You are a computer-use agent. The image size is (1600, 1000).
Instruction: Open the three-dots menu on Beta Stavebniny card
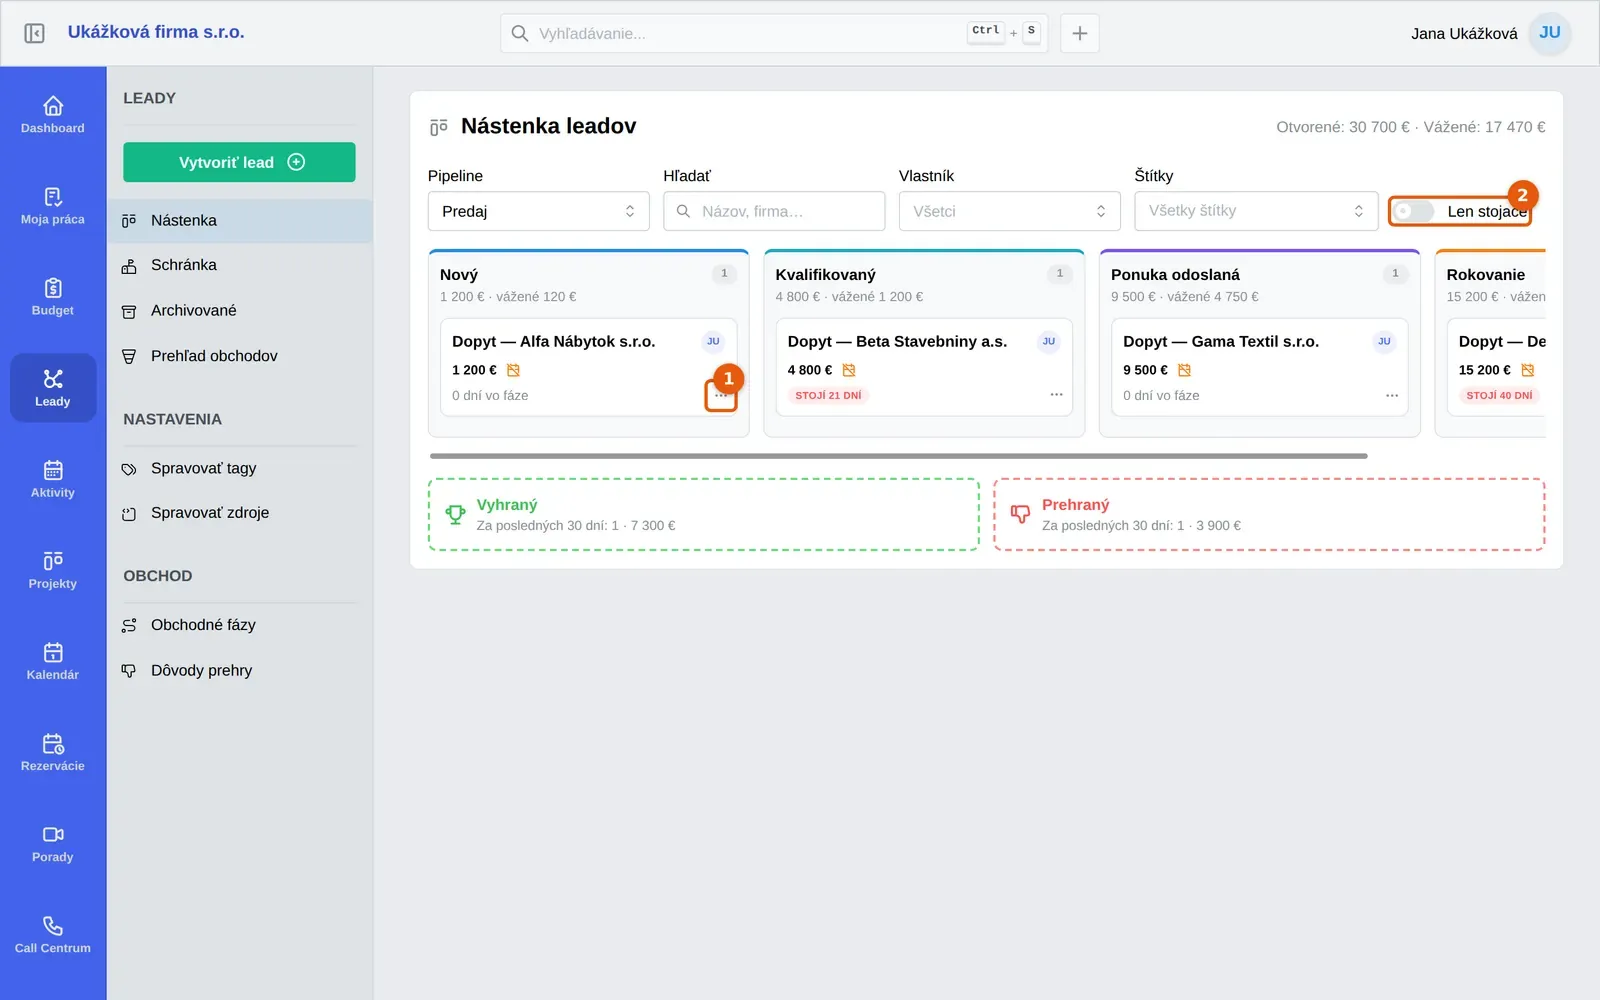(1056, 395)
